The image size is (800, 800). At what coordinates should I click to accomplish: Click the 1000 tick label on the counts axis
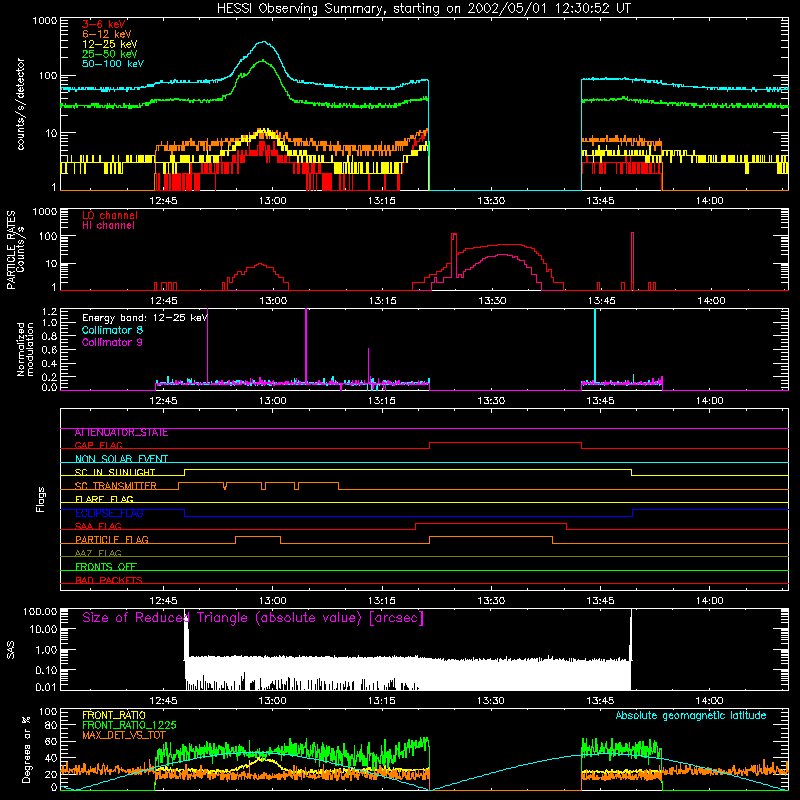[x=44, y=21]
